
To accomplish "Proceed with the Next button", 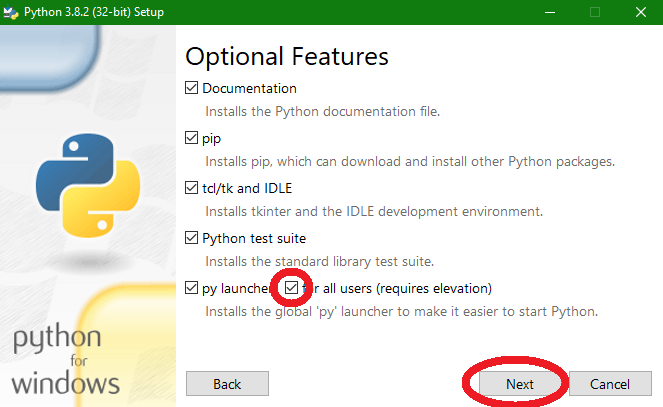I will (520, 384).
